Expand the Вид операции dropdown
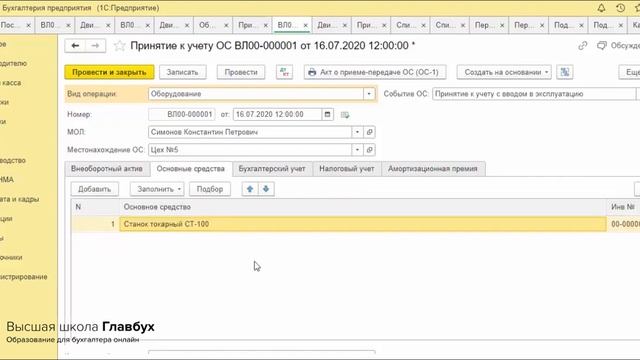 [x=369, y=94]
